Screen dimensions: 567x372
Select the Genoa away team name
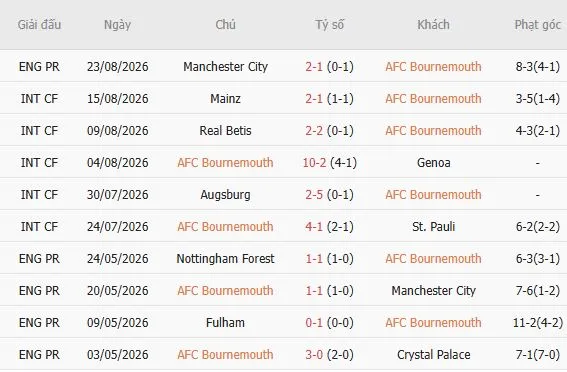[434, 163]
